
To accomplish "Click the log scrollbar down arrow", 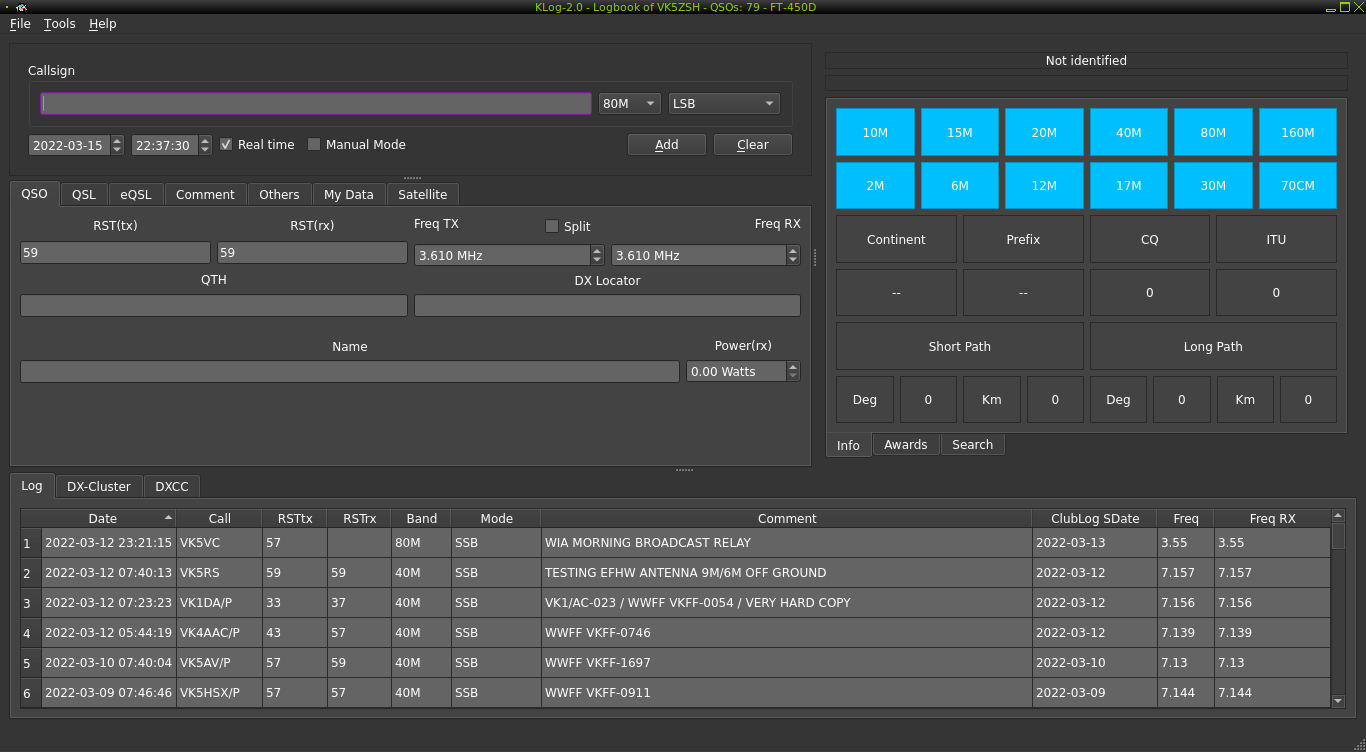I will point(1339,701).
